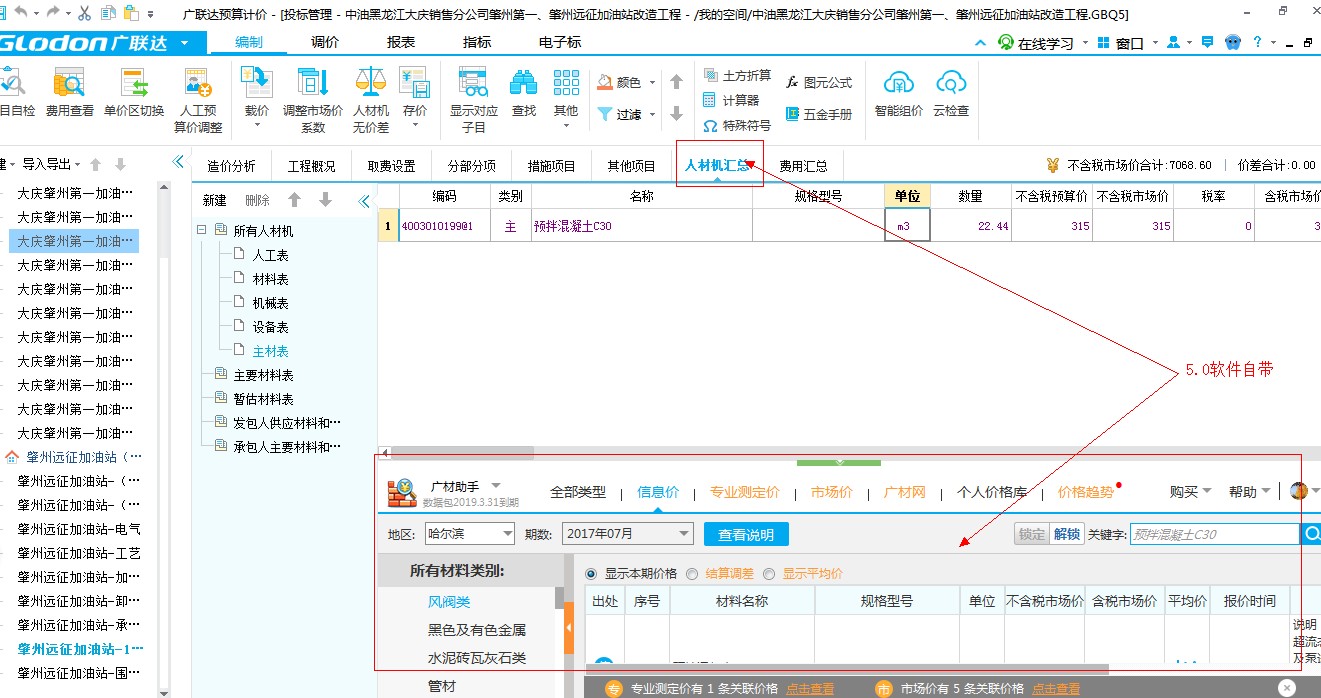Click the cut scissors icon in title bar

click(x=84, y=14)
